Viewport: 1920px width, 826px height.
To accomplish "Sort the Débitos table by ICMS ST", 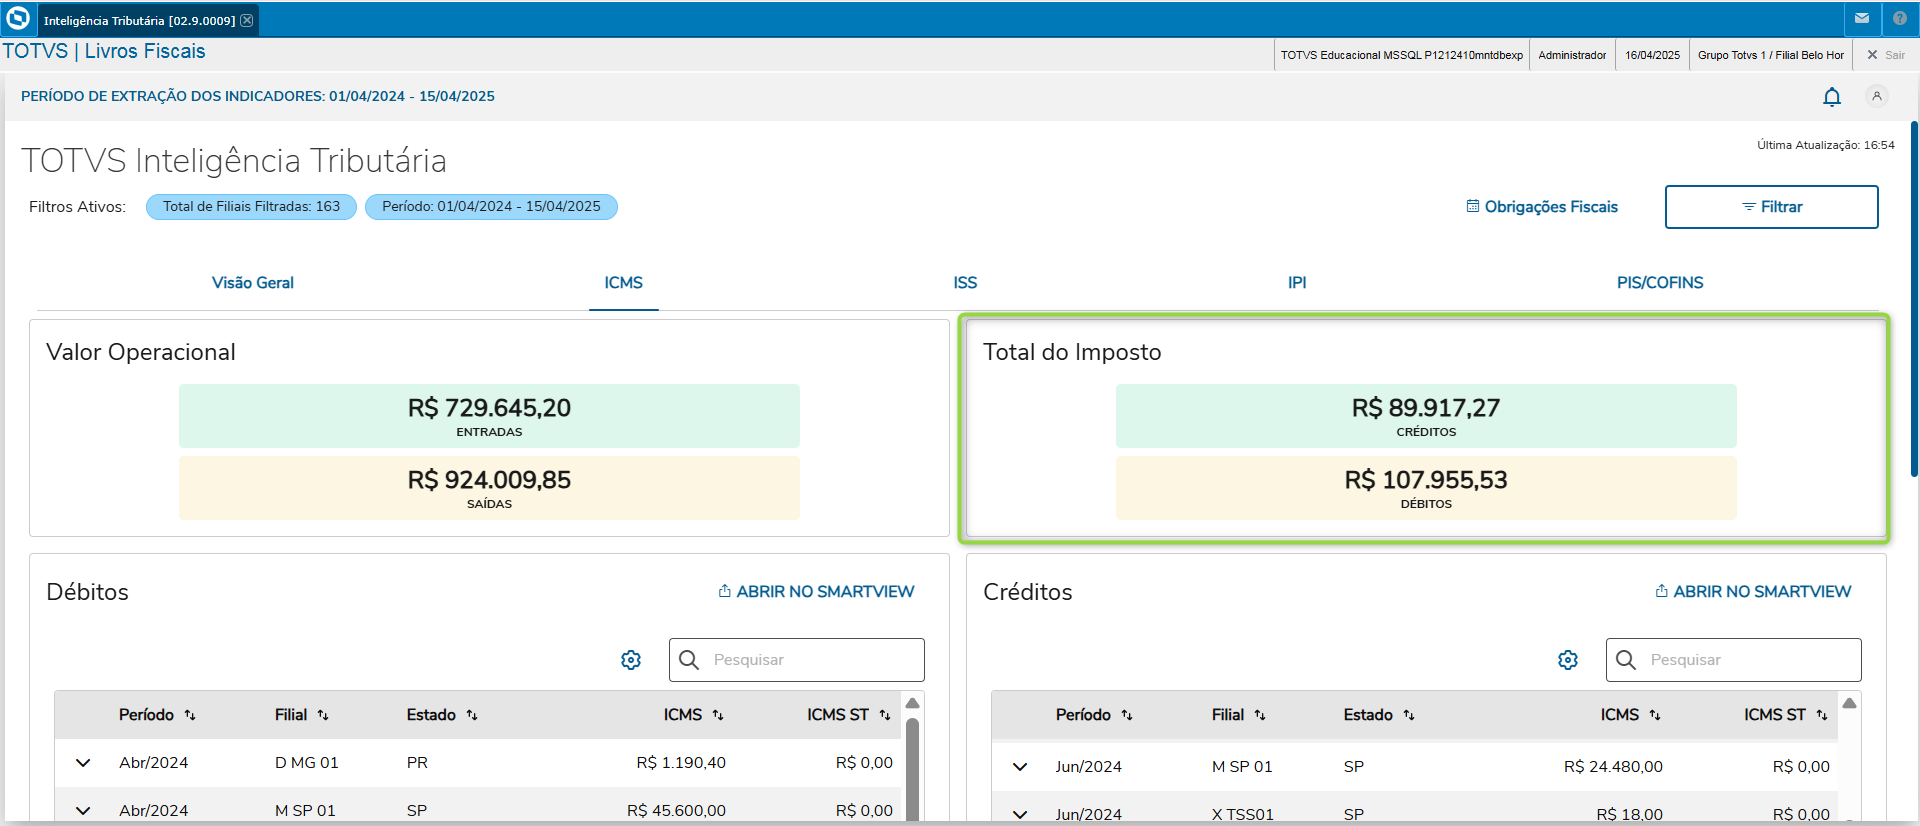I will point(885,715).
